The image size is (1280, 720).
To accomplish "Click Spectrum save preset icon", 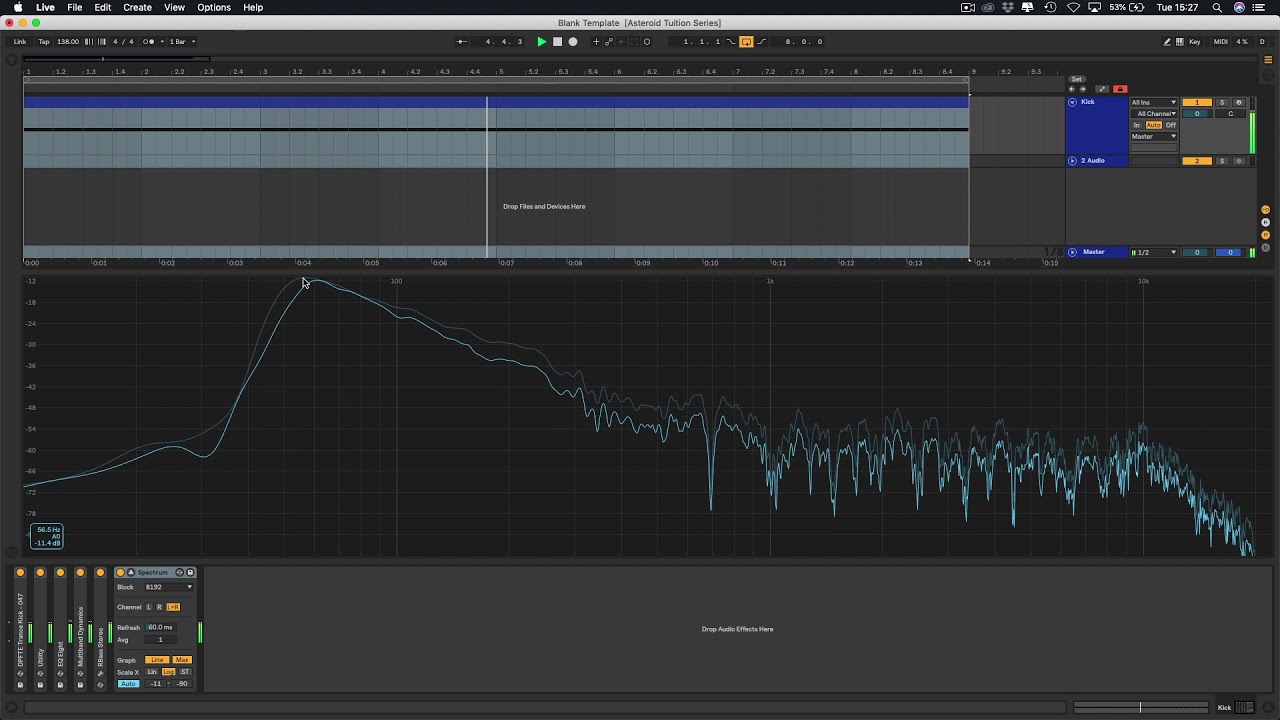I will point(190,573).
